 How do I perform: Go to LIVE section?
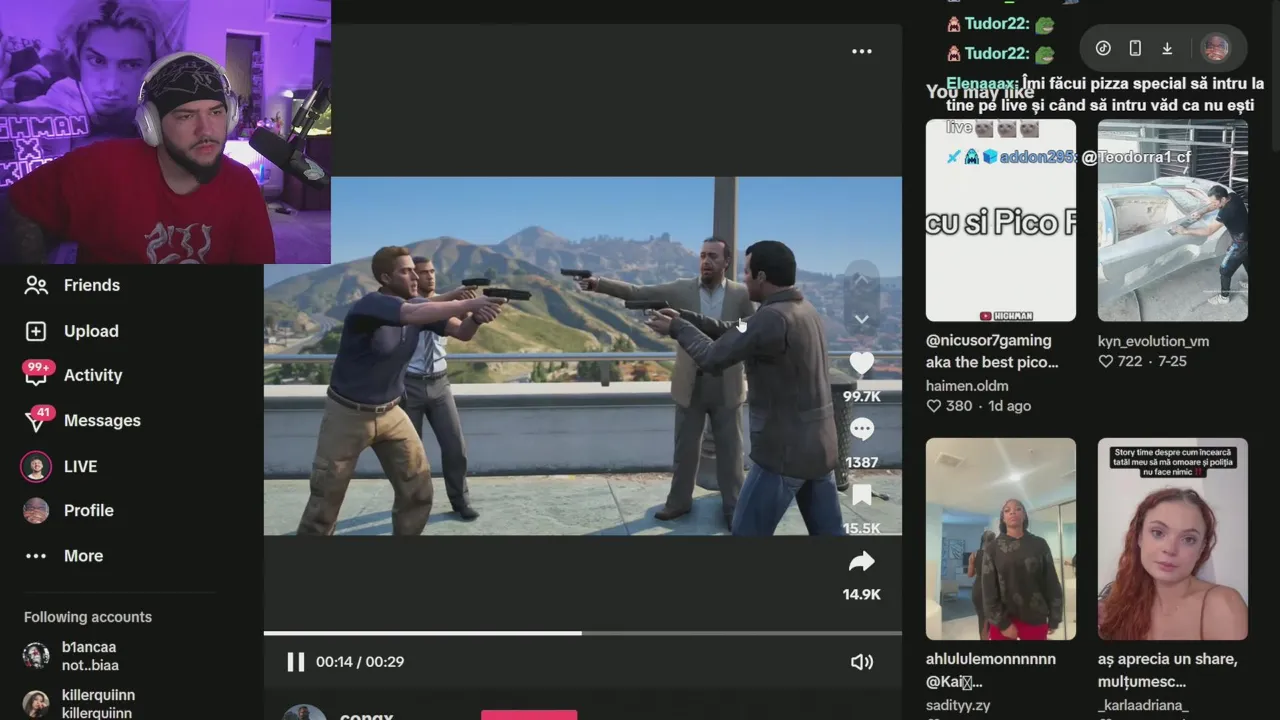point(80,466)
